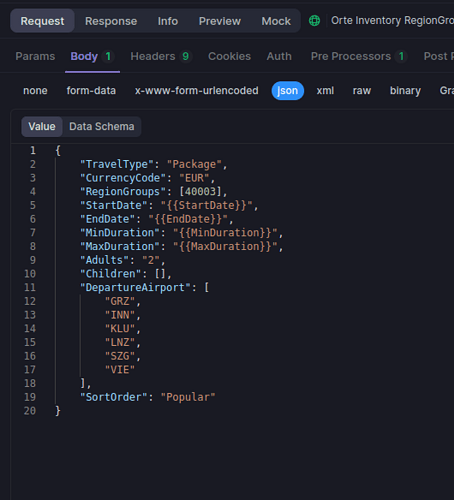Click the "MinDuration" key
Image resolution: width=454 pixels, height=500 pixels.
click(x=120, y=233)
